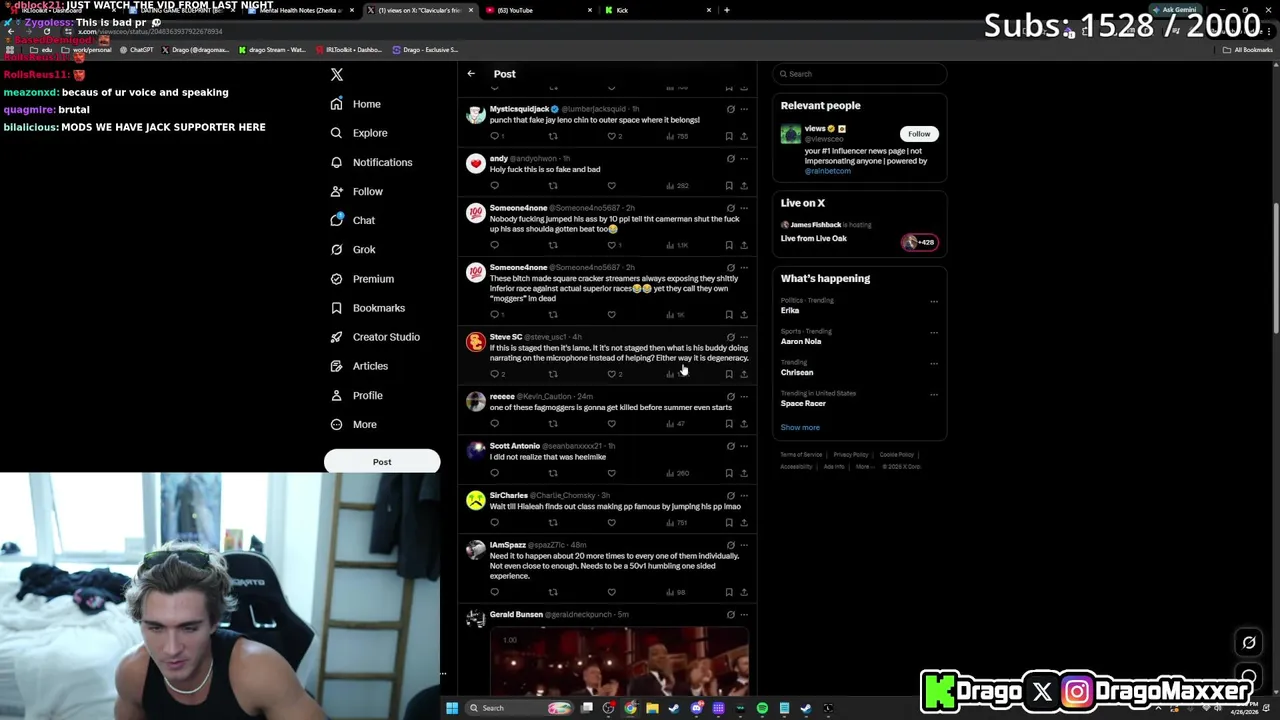Viewport: 1280px width, 720px height.
Task: Repost andy's 'so fake and bad' comment
Action: point(553,185)
